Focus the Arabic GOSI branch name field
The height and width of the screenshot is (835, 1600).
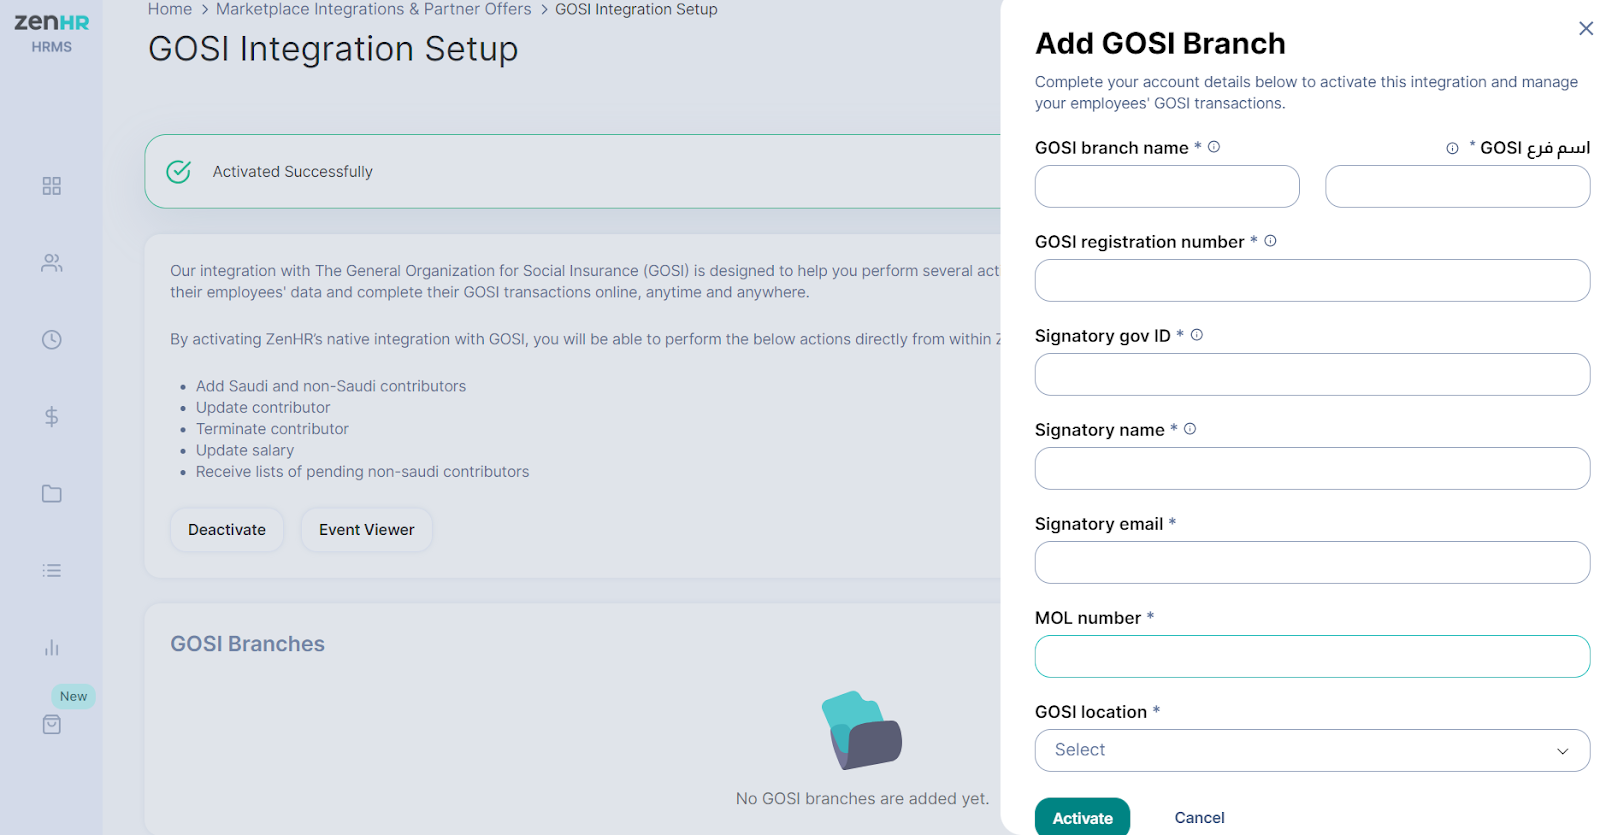point(1458,187)
